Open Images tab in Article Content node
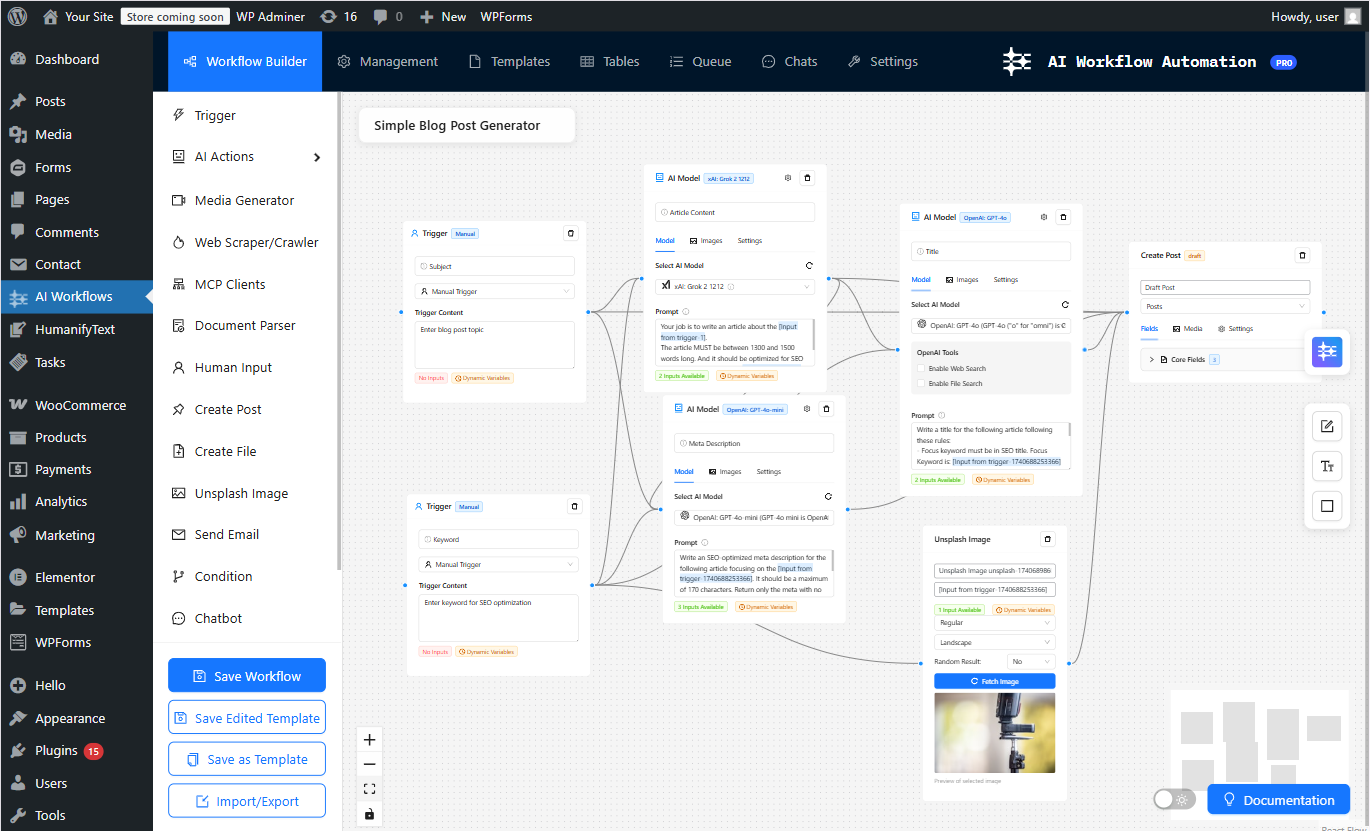Viewport: 1370px width, 831px height. pos(706,241)
